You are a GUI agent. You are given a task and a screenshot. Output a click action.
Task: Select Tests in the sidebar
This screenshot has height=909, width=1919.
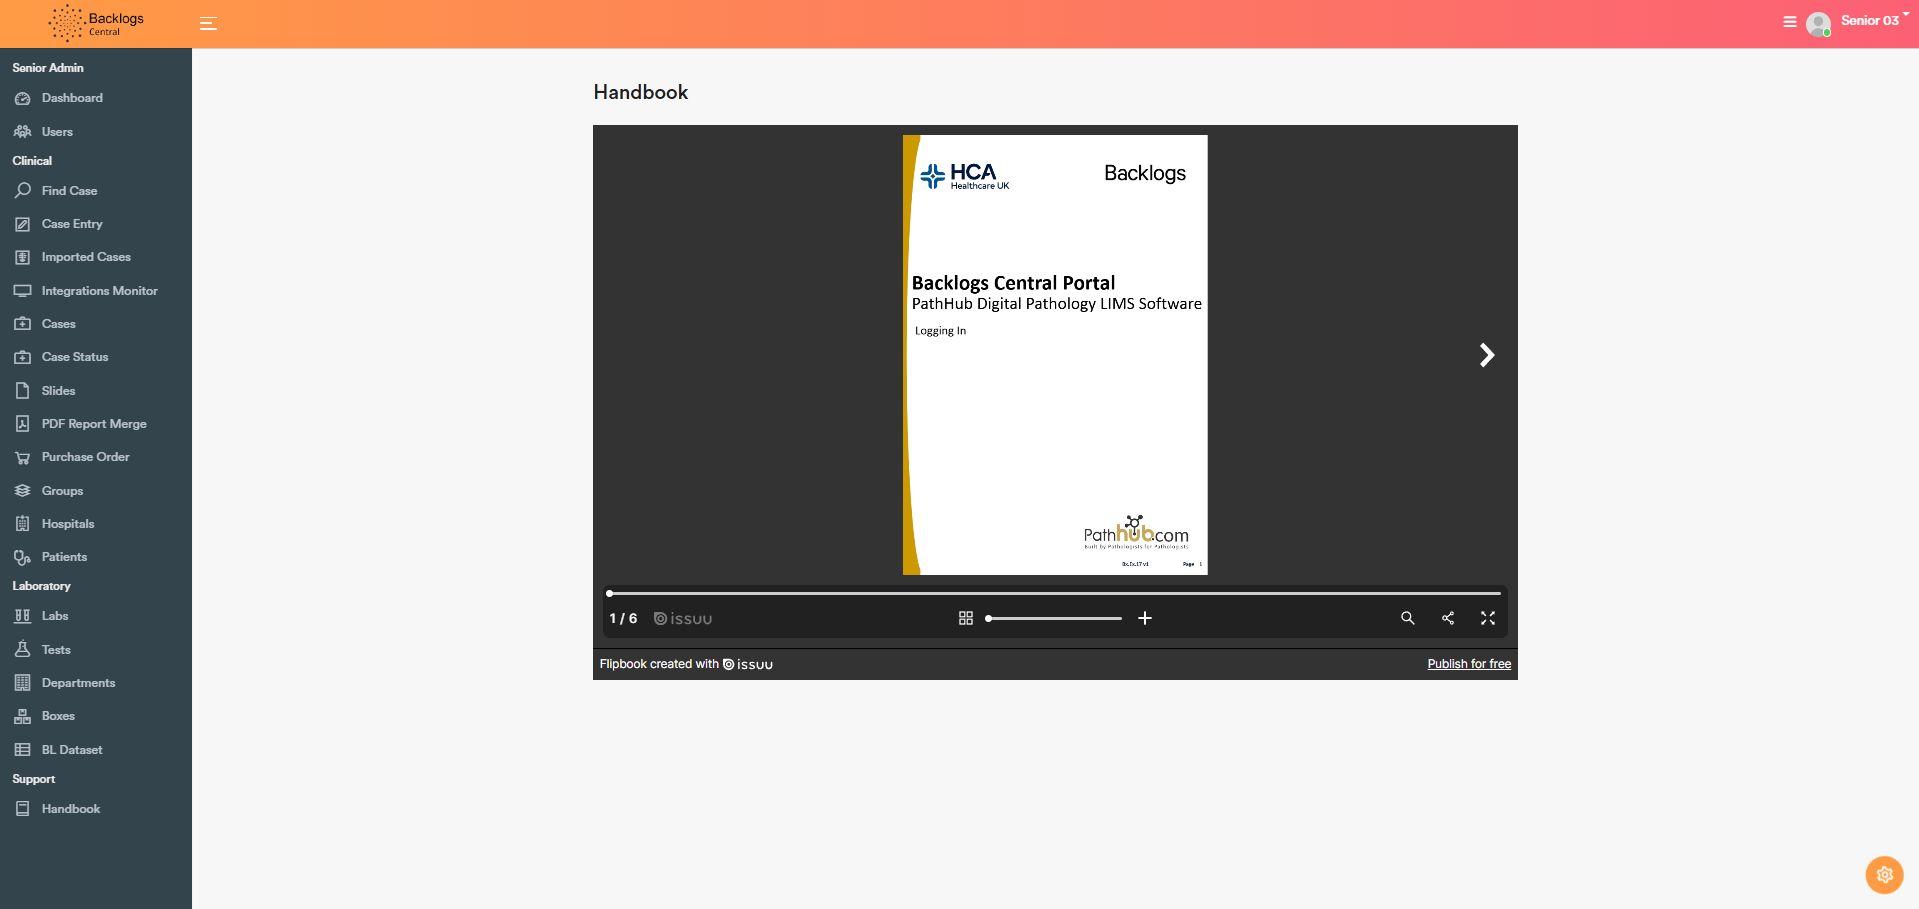(56, 650)
